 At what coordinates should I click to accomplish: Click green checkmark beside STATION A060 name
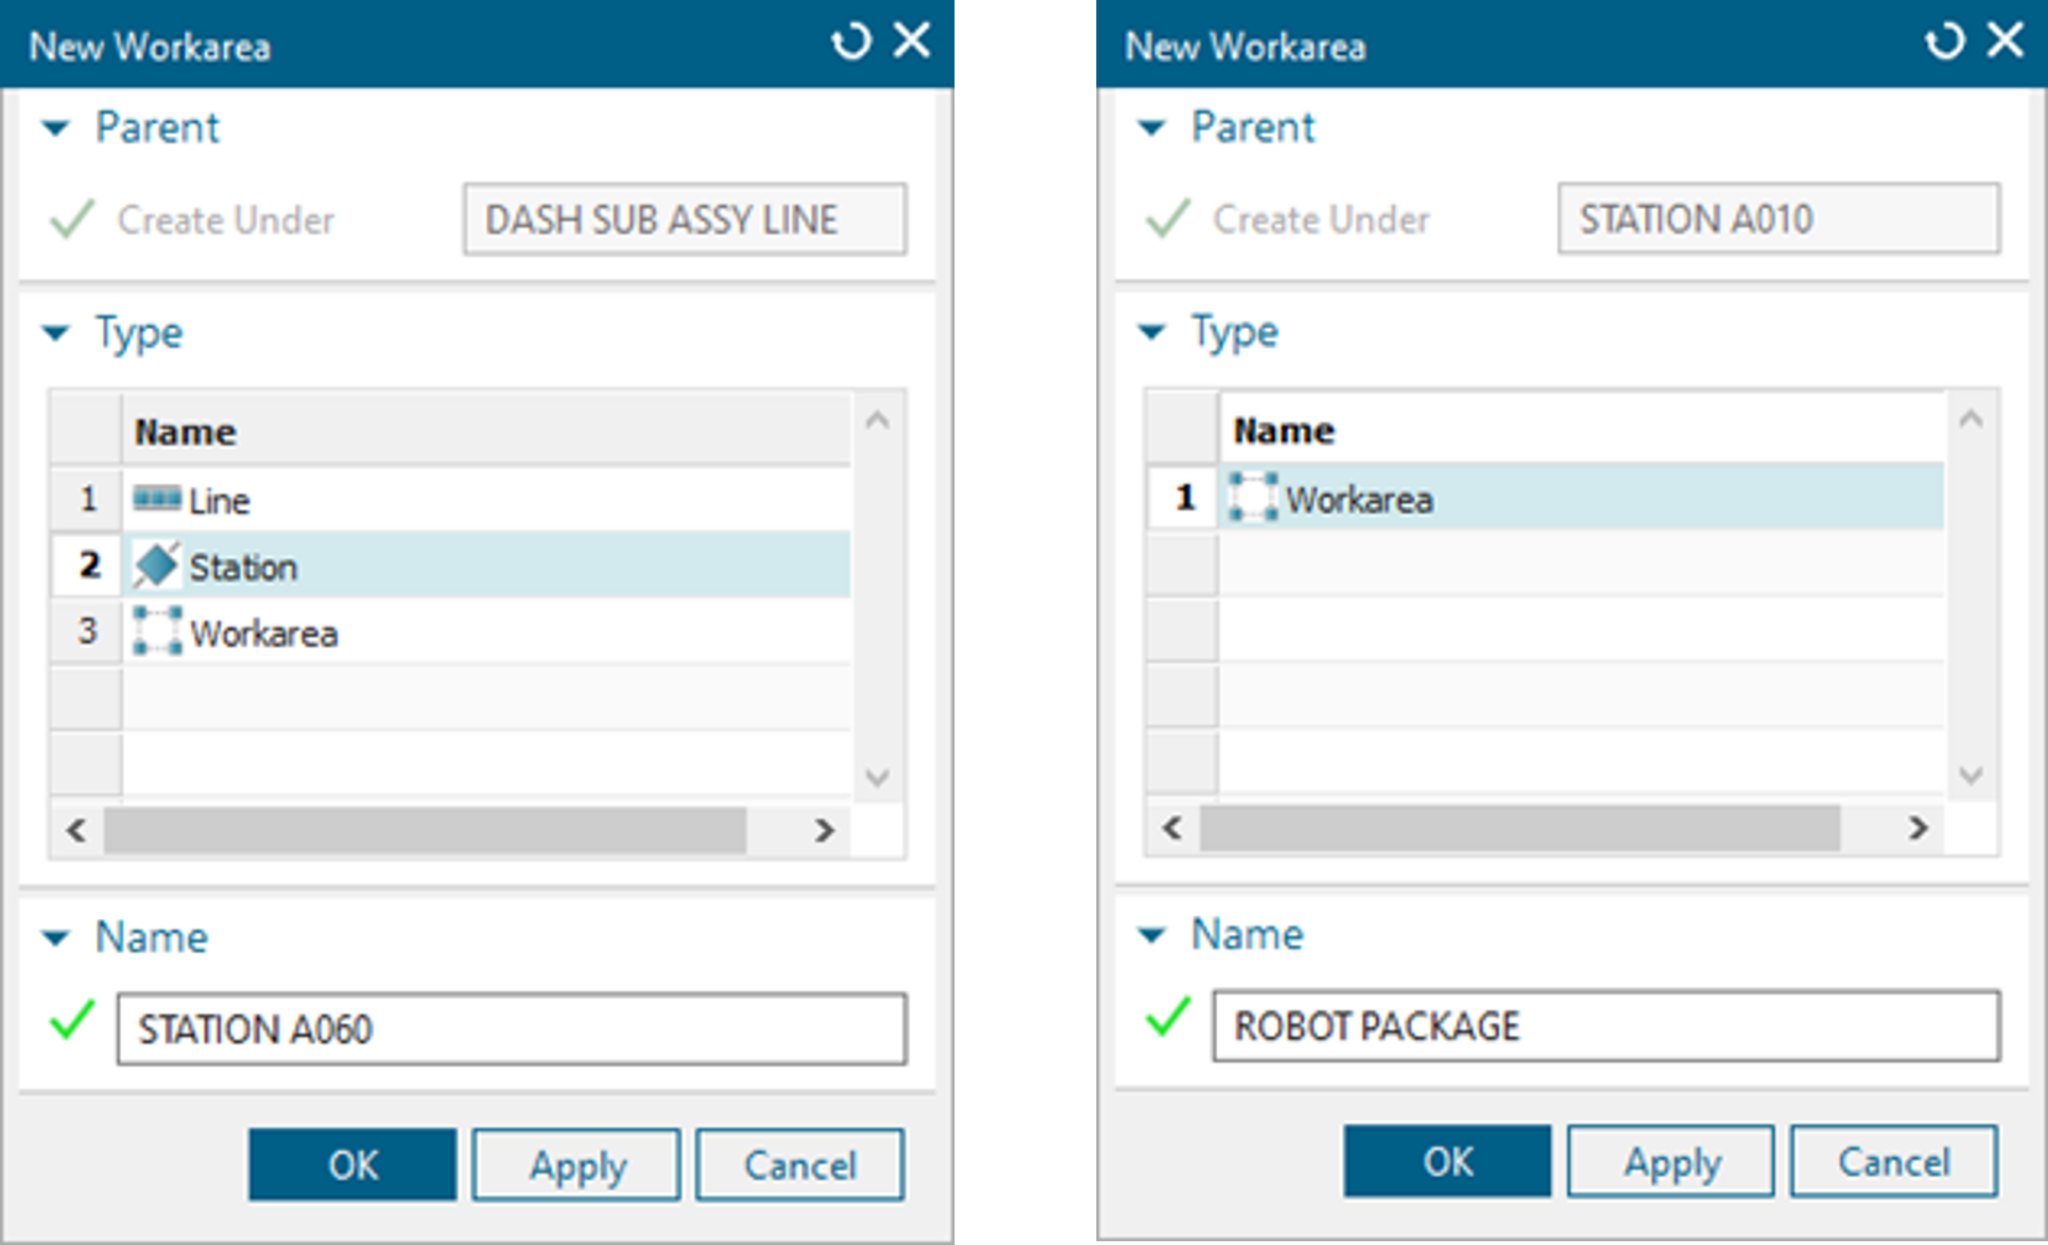72,1022
